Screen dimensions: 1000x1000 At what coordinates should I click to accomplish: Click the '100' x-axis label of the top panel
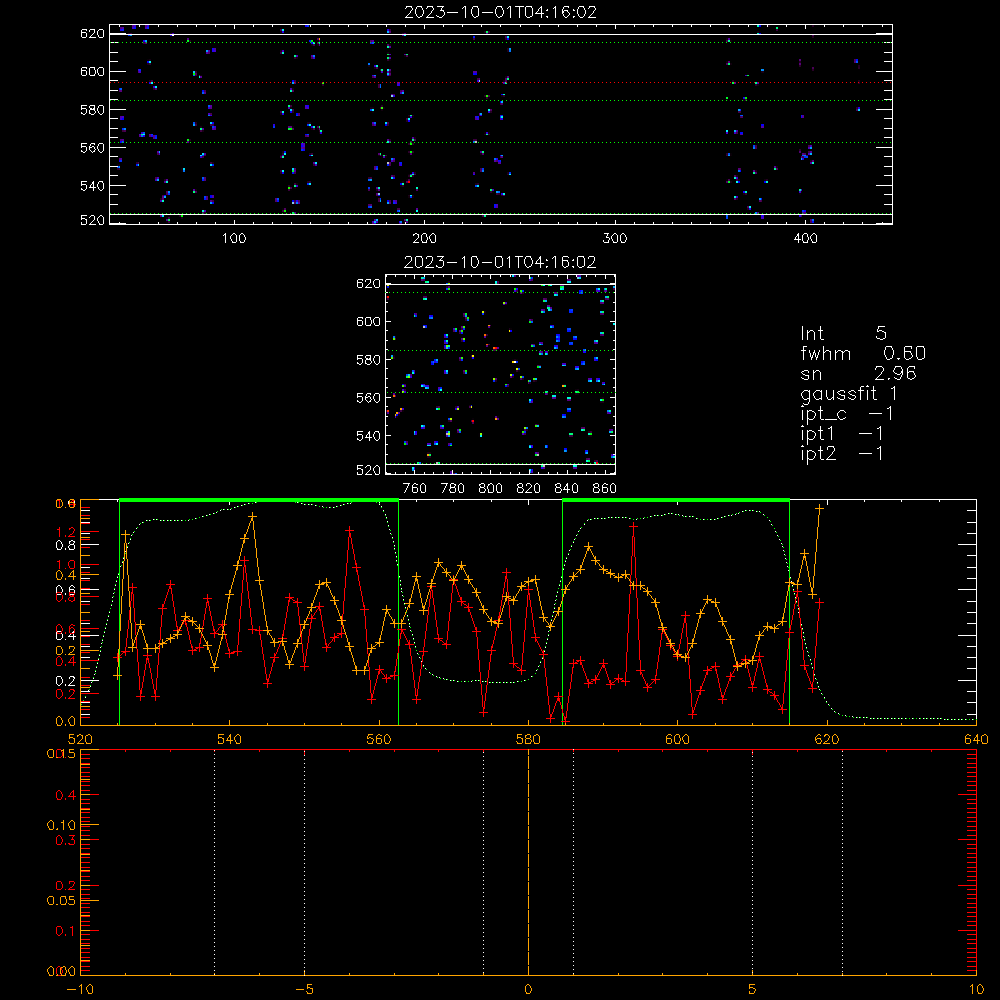pos(234,239)
